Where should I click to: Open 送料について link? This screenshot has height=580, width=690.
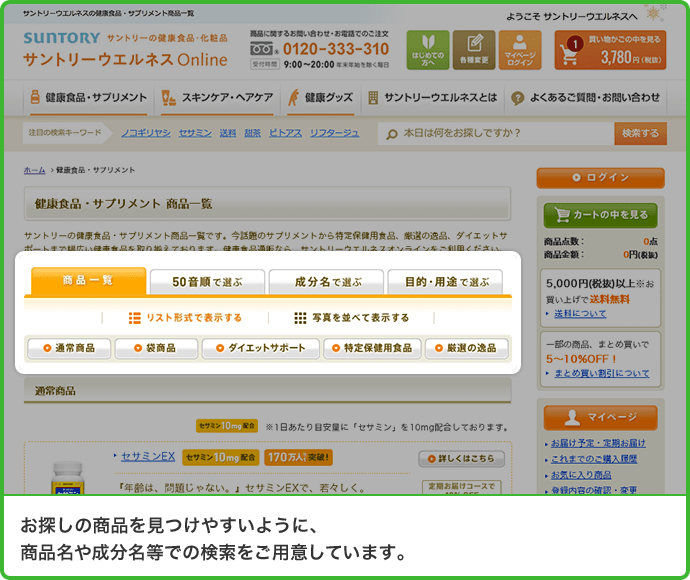(x=580, y=313)
